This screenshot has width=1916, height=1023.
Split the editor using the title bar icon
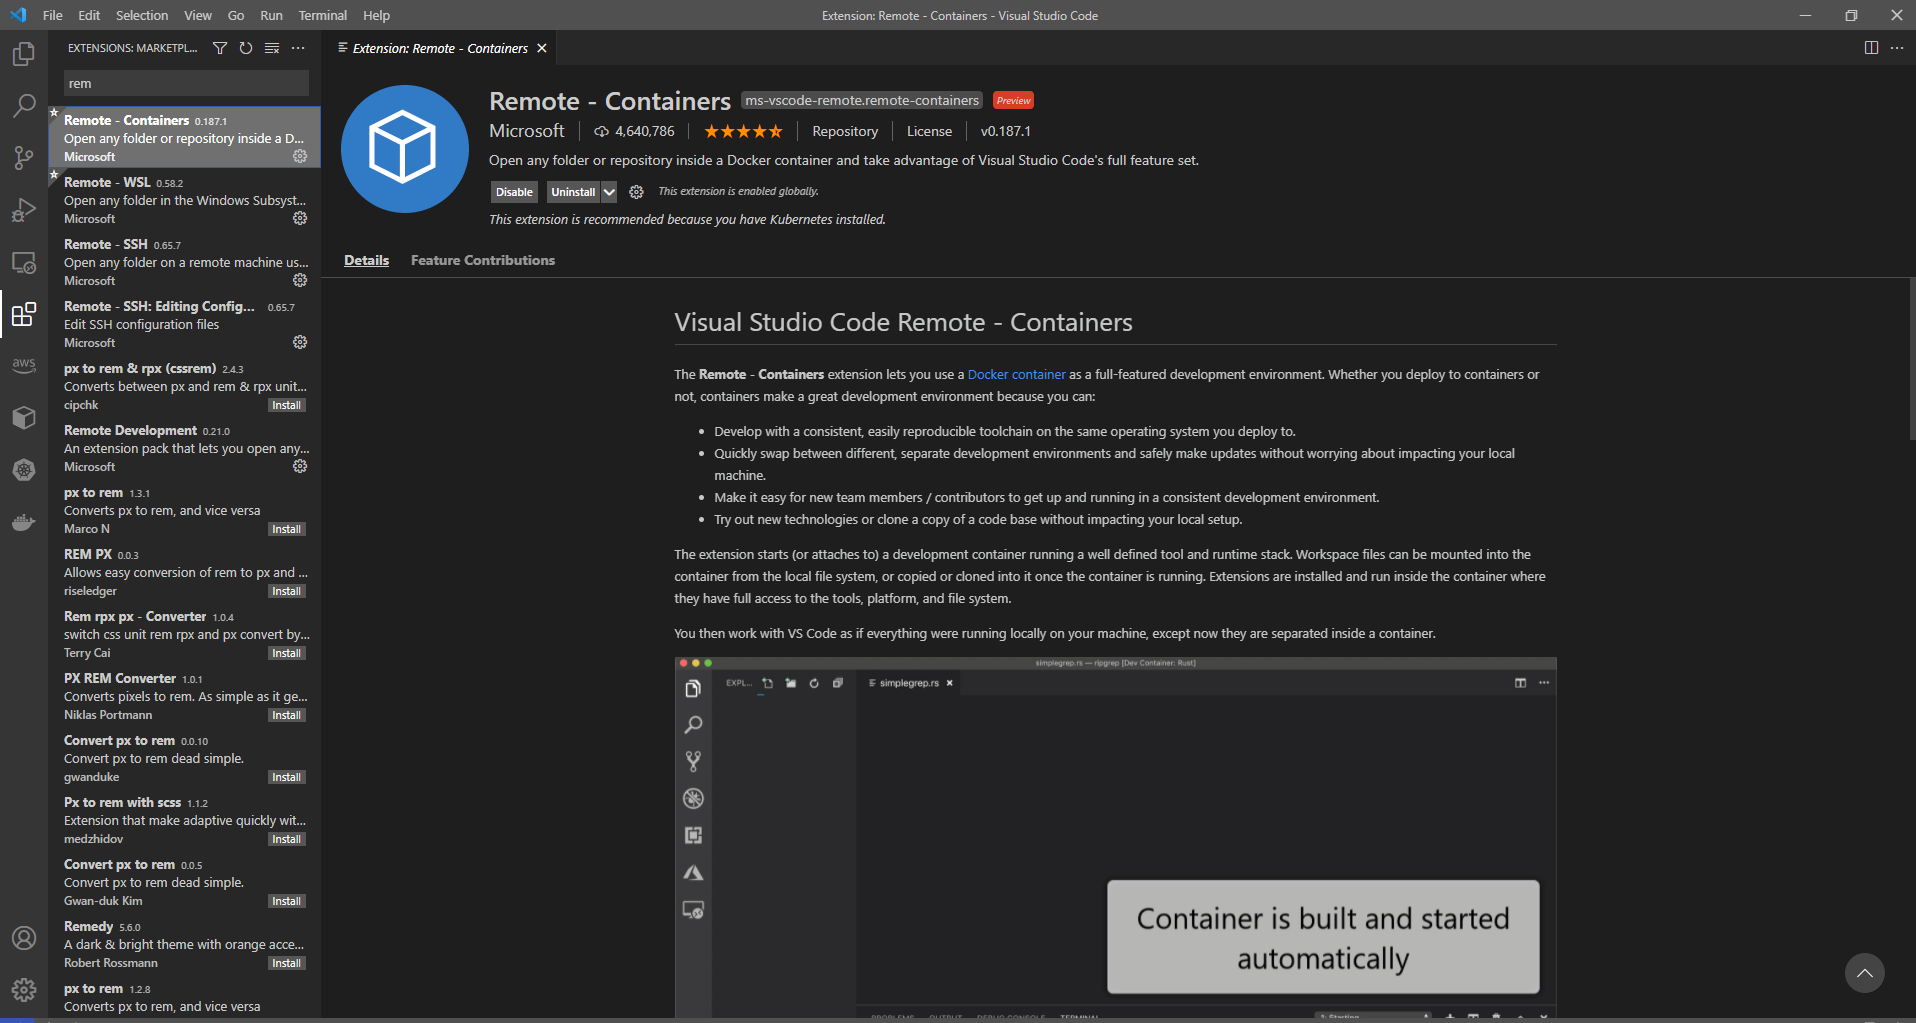[1870, 47]
